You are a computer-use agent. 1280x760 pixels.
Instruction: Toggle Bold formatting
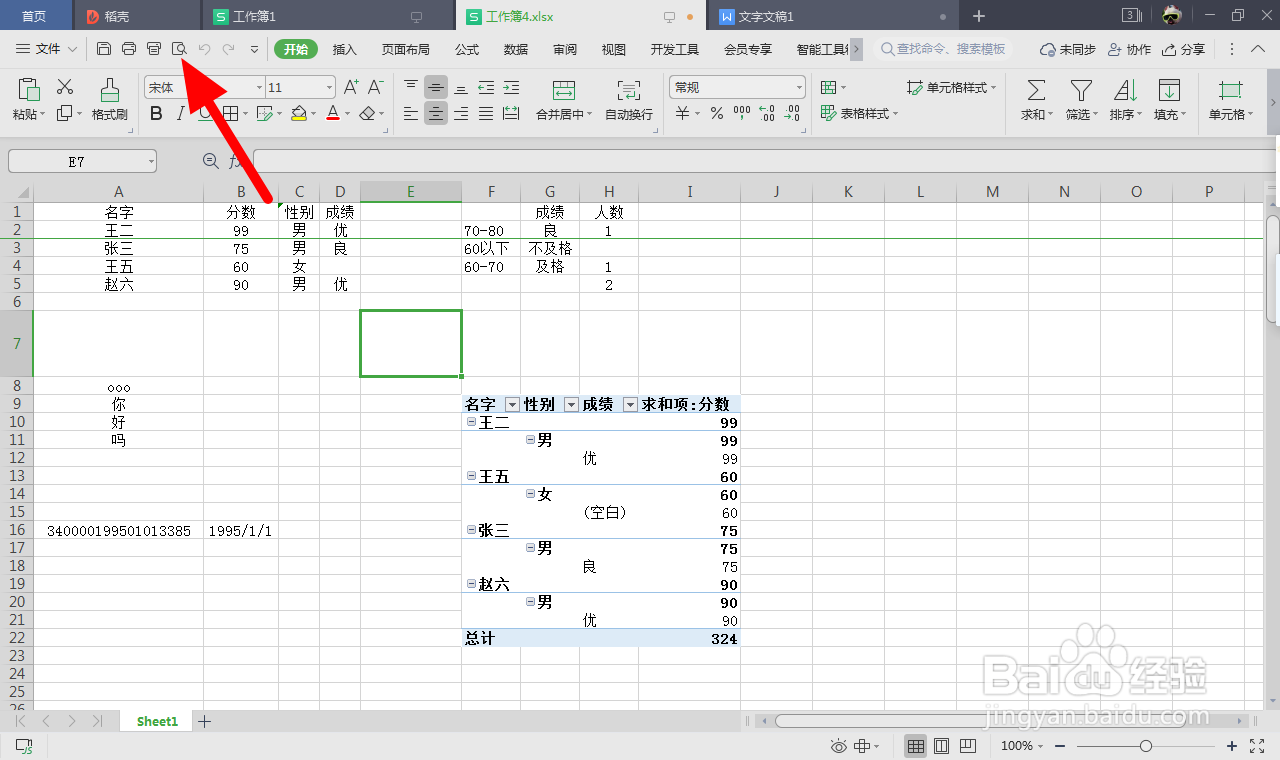click(x=155, y=113)
